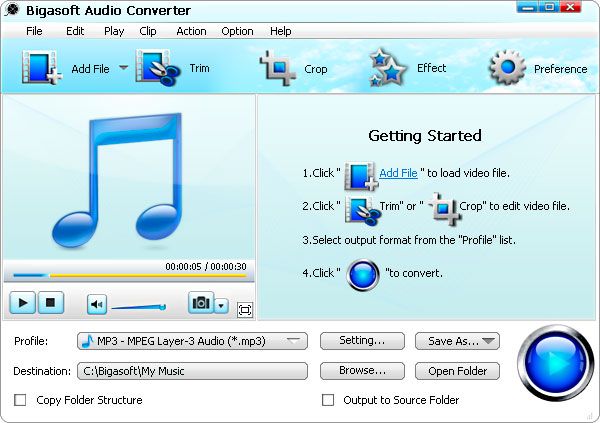Expand the Add File dropdown arrow
Viewport: 600px width, 423px height.
click(123, 68)
